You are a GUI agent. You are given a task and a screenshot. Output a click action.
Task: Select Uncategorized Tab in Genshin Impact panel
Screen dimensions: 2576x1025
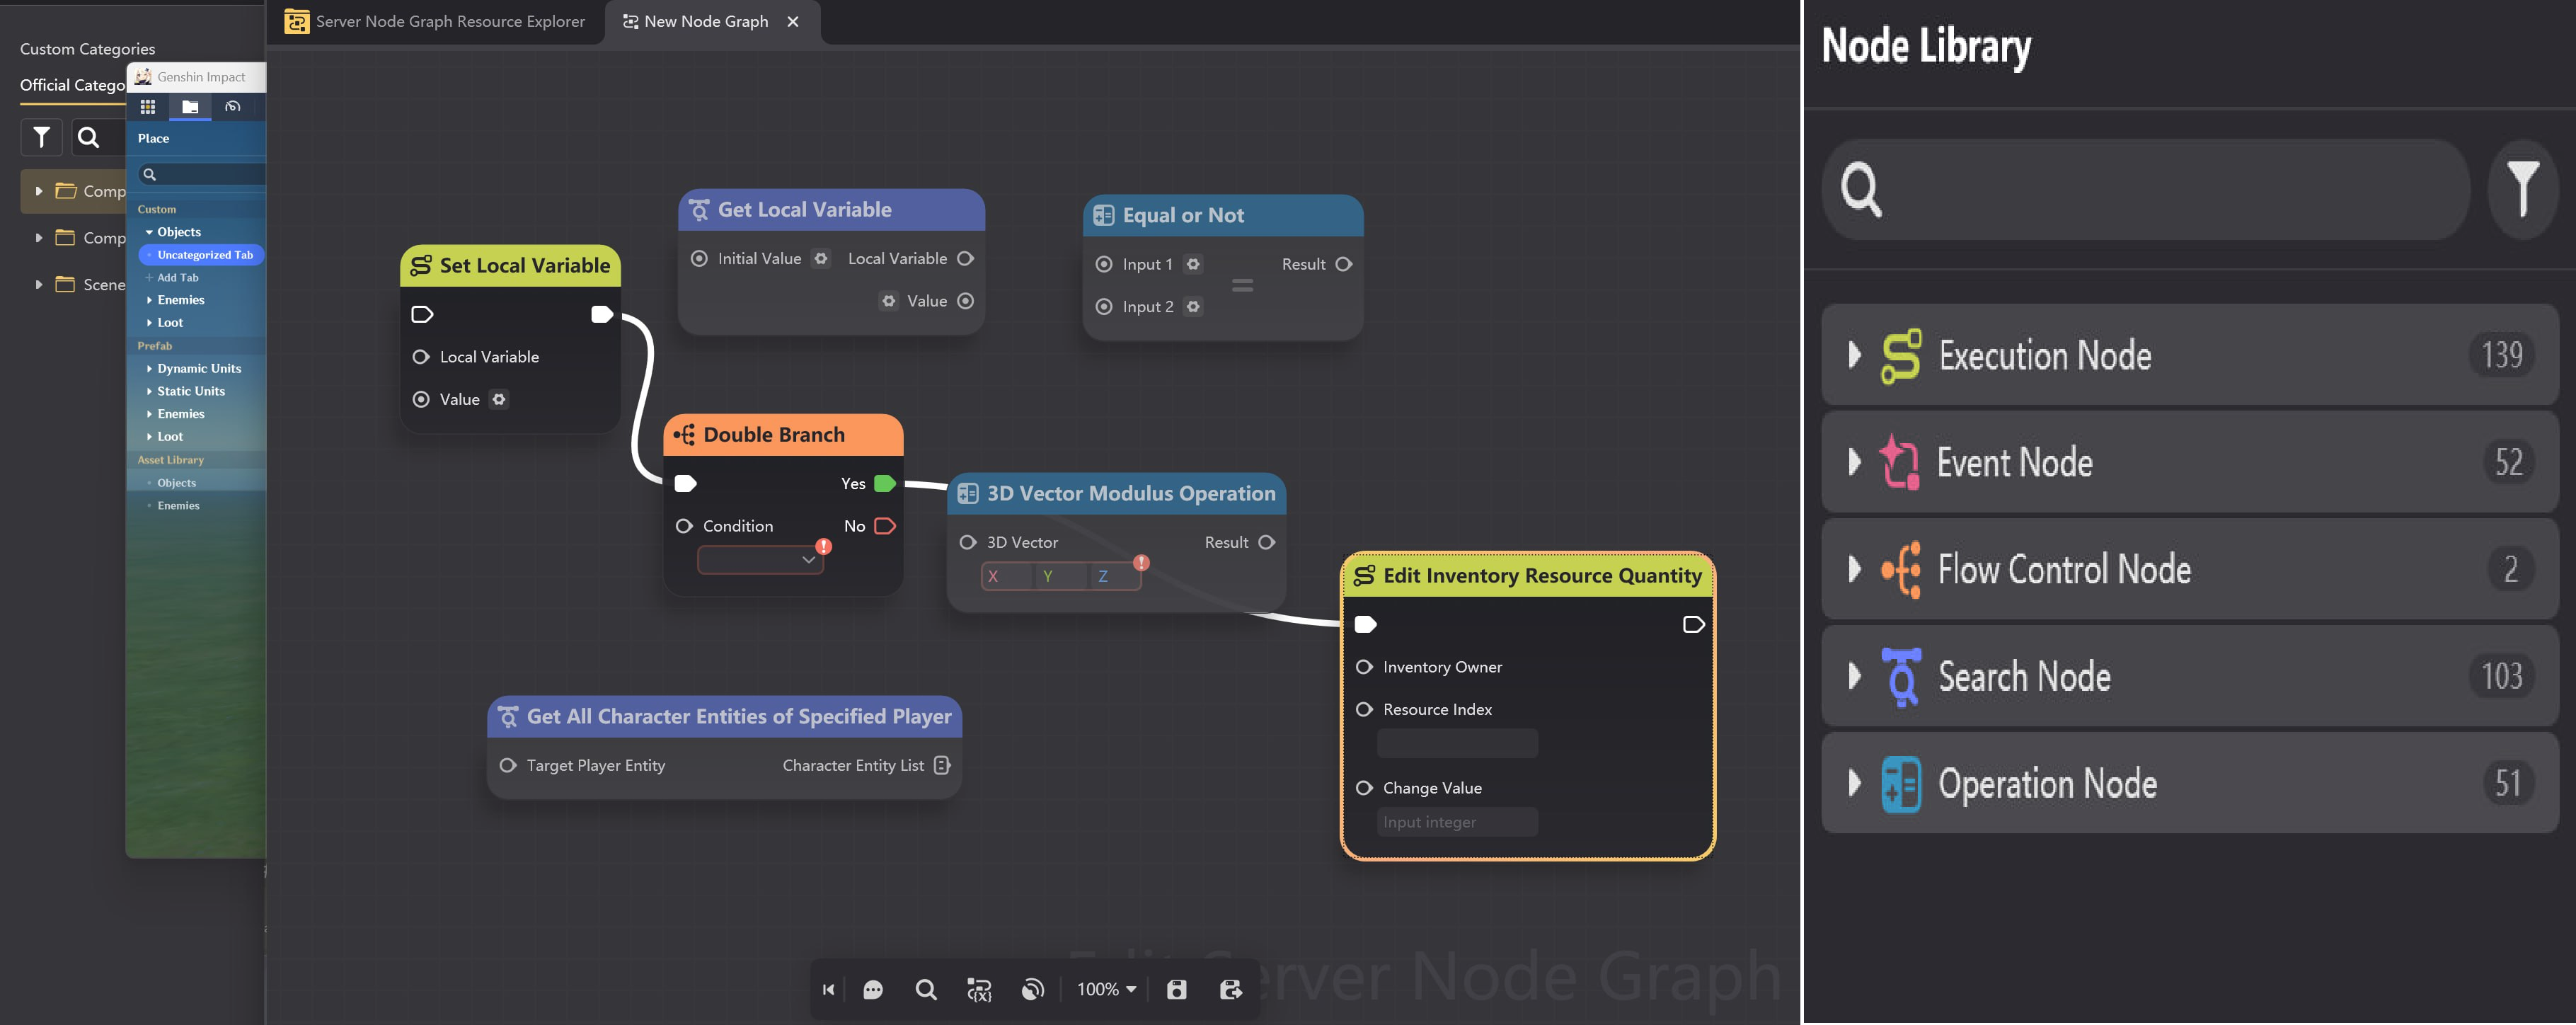201,255
